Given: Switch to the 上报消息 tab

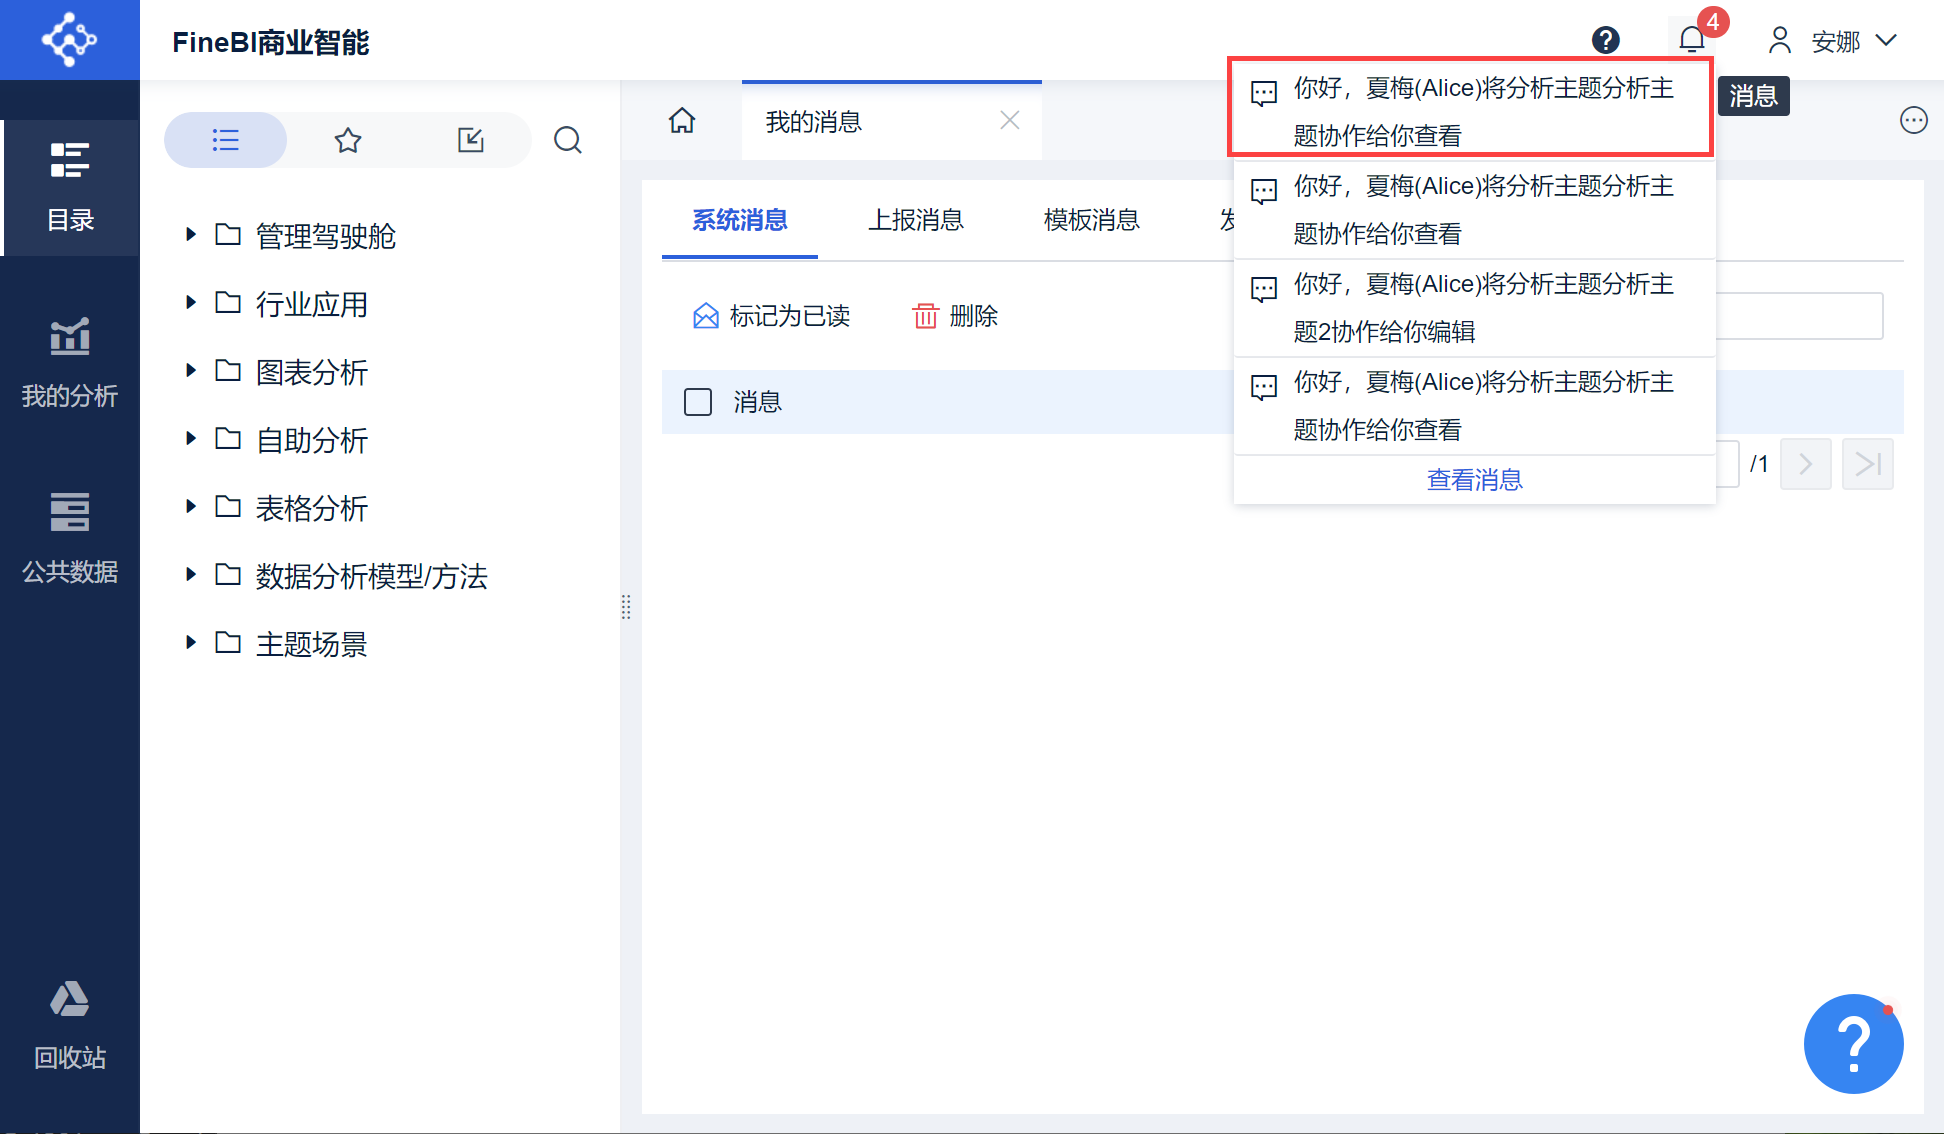Looking at the screenshot, I should [915, 220].
